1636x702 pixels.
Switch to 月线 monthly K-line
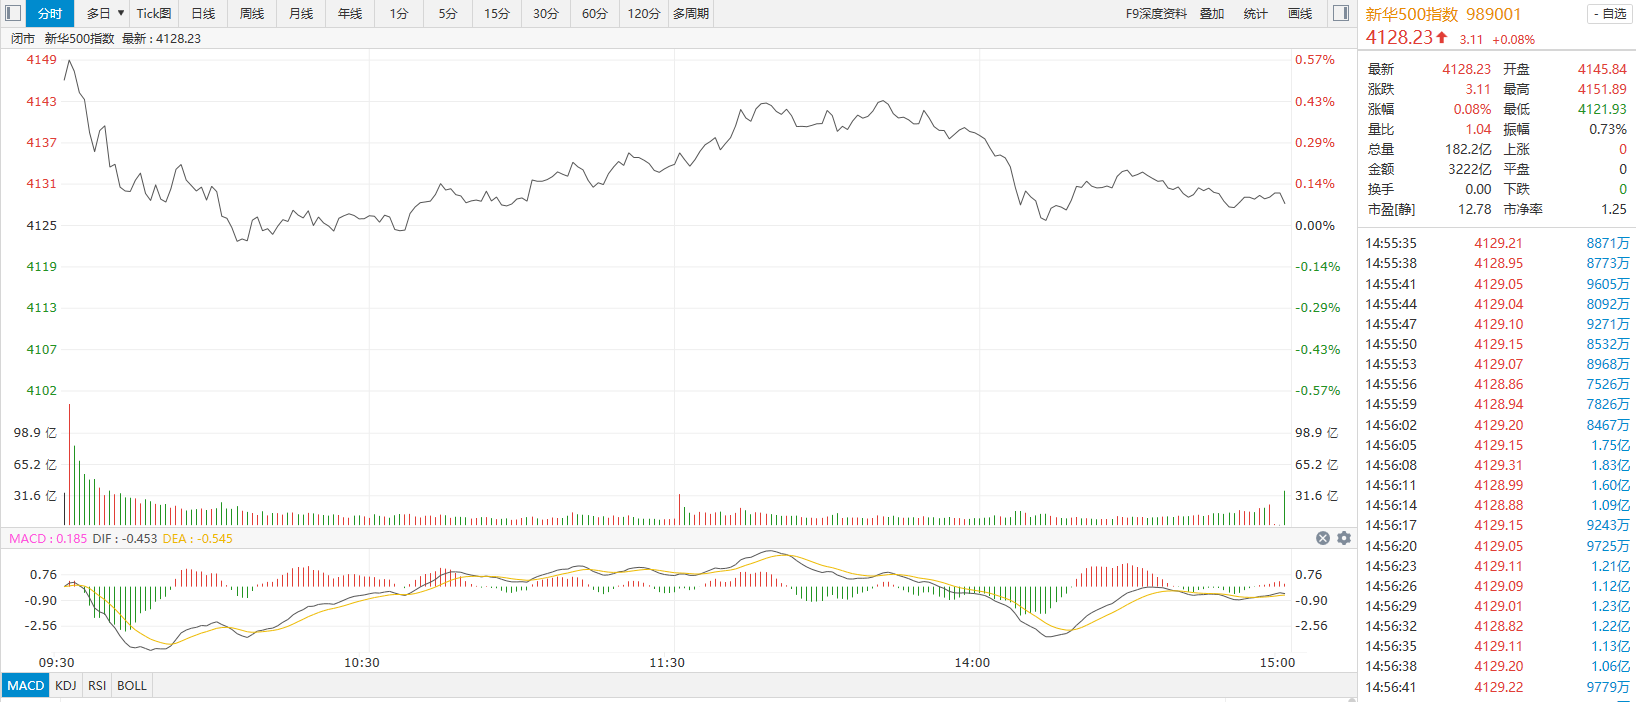click(x=301, y=13)
